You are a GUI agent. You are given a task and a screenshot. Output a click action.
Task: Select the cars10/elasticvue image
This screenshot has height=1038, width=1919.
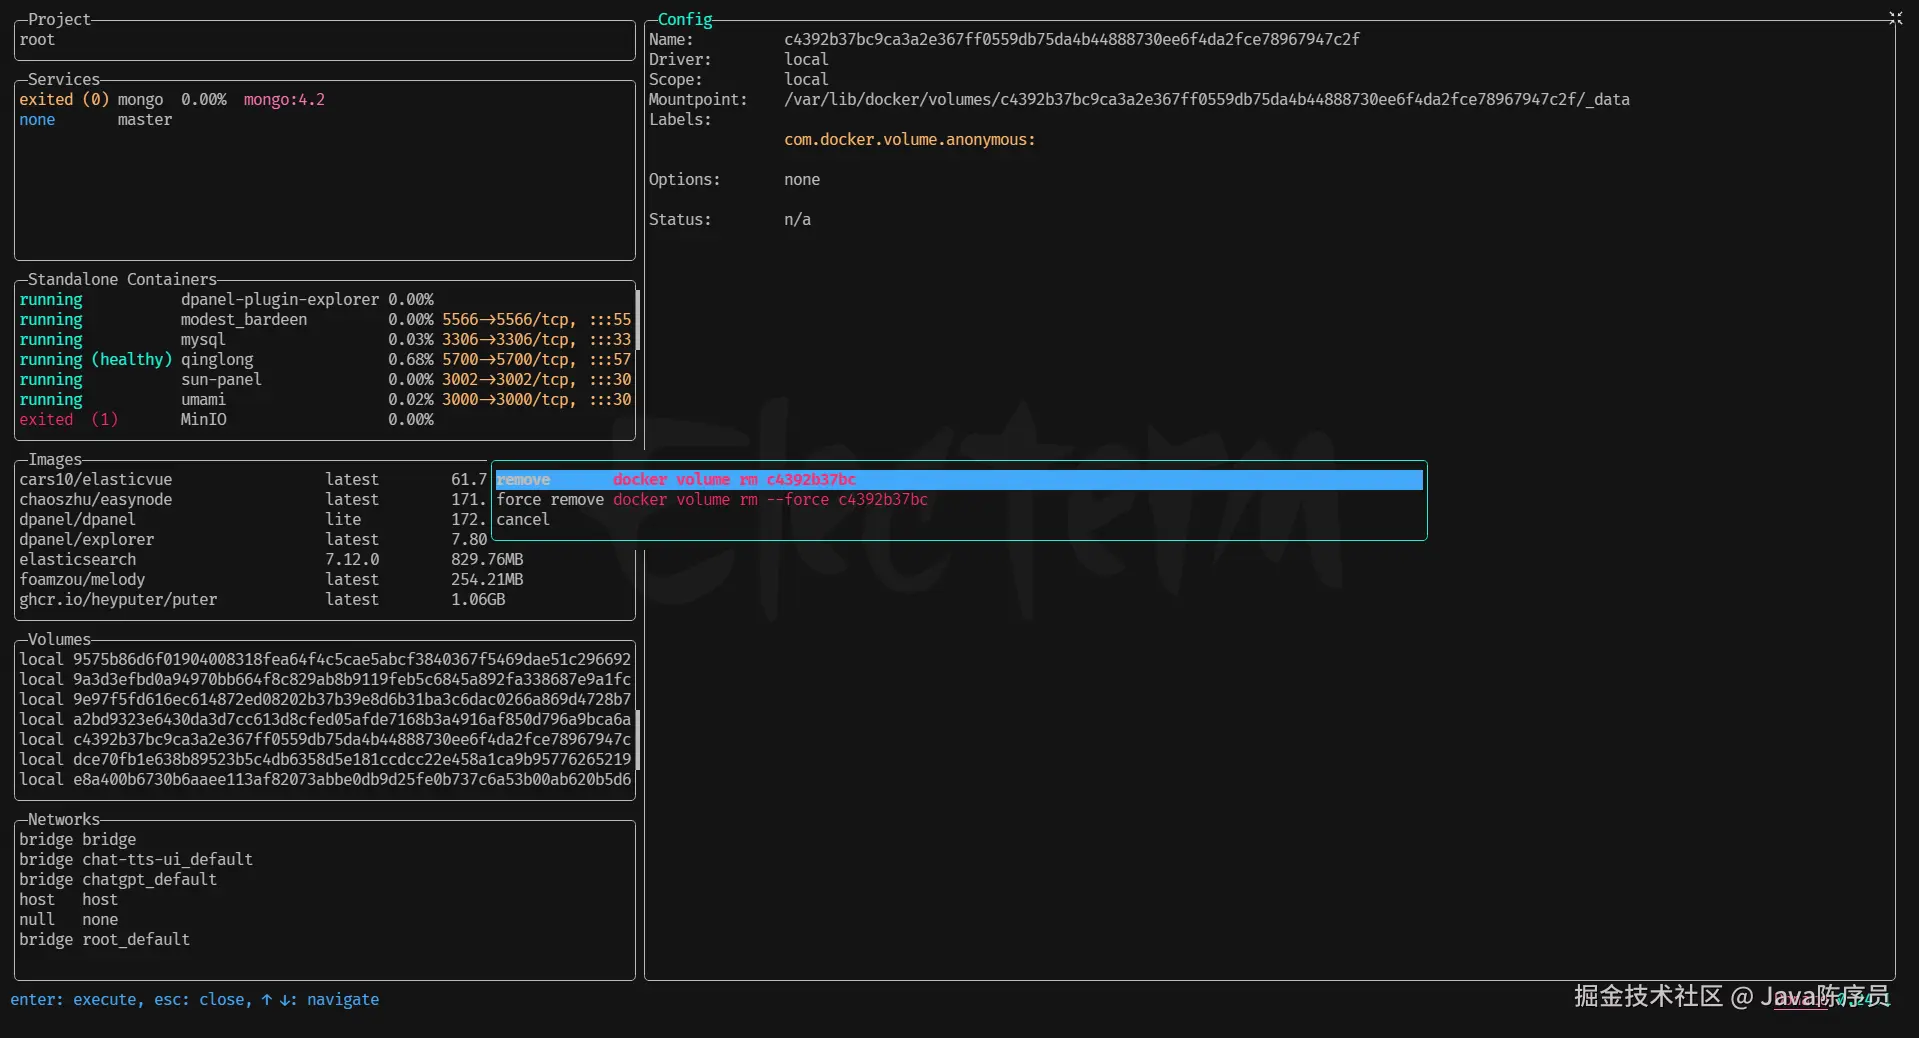96,480
